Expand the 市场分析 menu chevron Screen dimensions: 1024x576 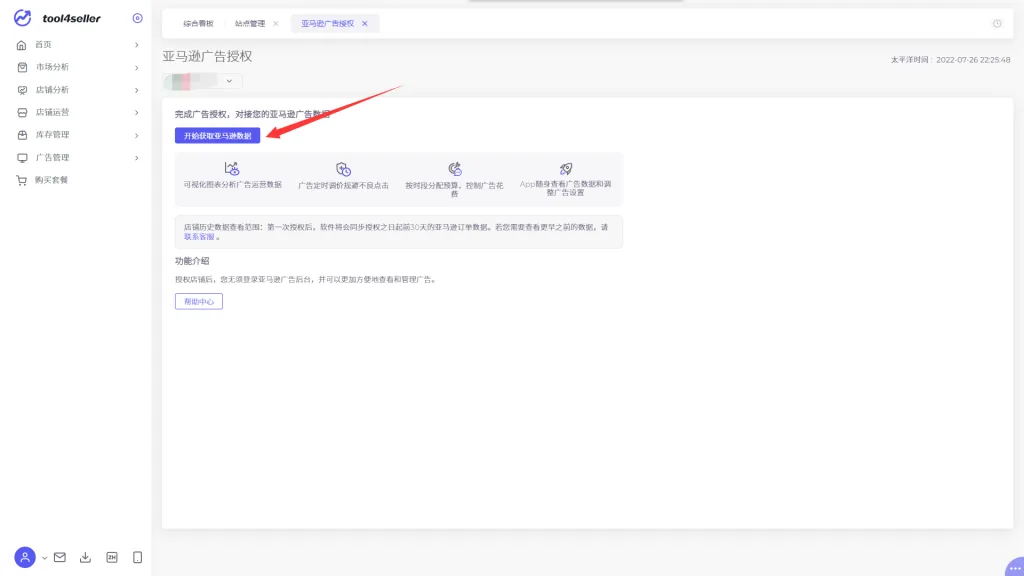click(x=136, y=68)
